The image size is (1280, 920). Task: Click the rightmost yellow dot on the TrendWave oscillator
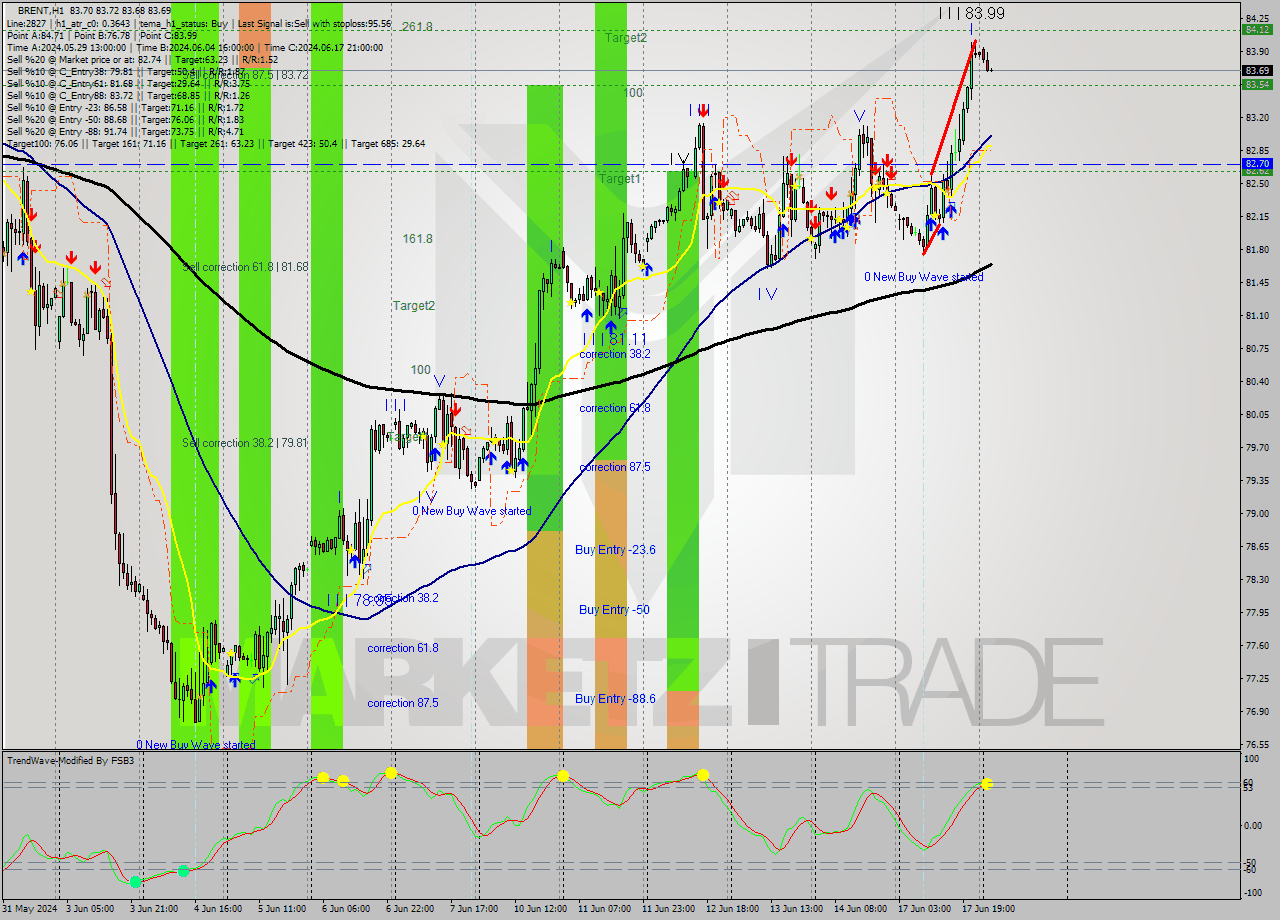[986, 784]
